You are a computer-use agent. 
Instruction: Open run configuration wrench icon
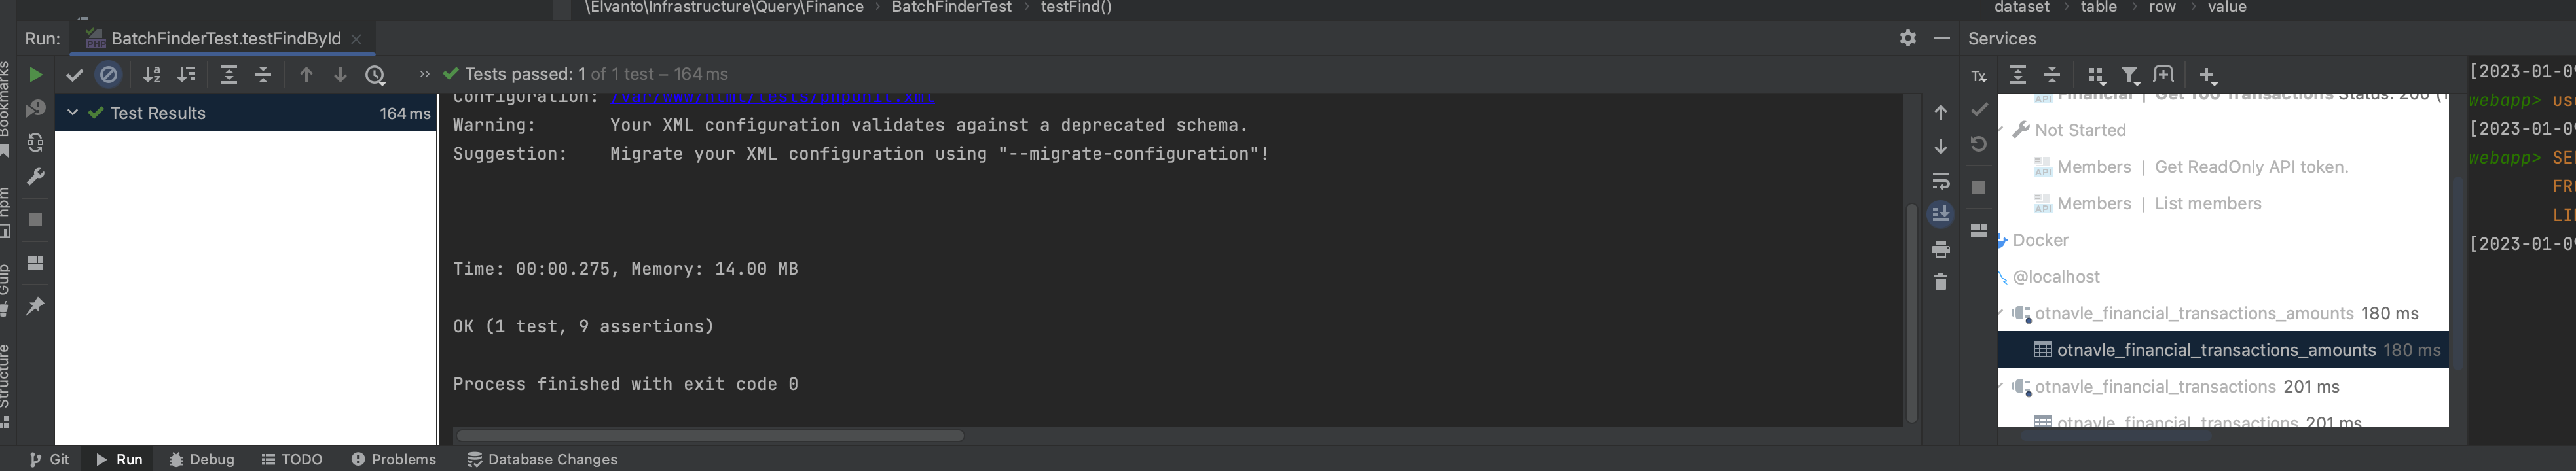click(35, 177)
